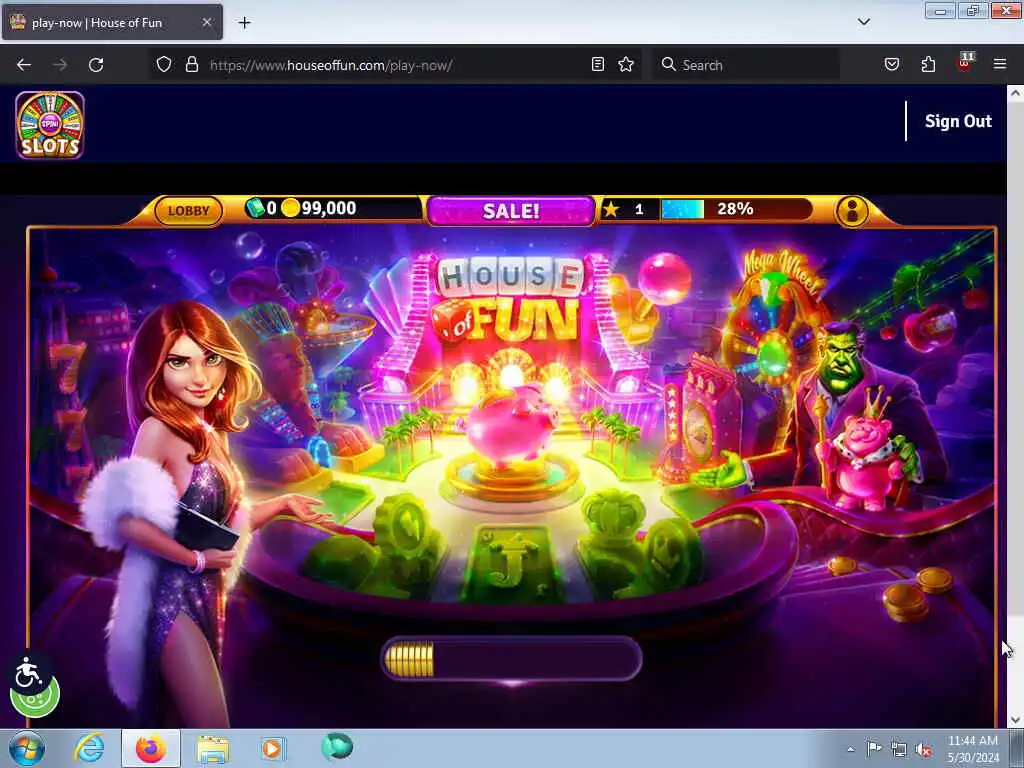Screen dimensions: 1024x768
Task: Click the star level icon
Action: click(x=611, y=209)
